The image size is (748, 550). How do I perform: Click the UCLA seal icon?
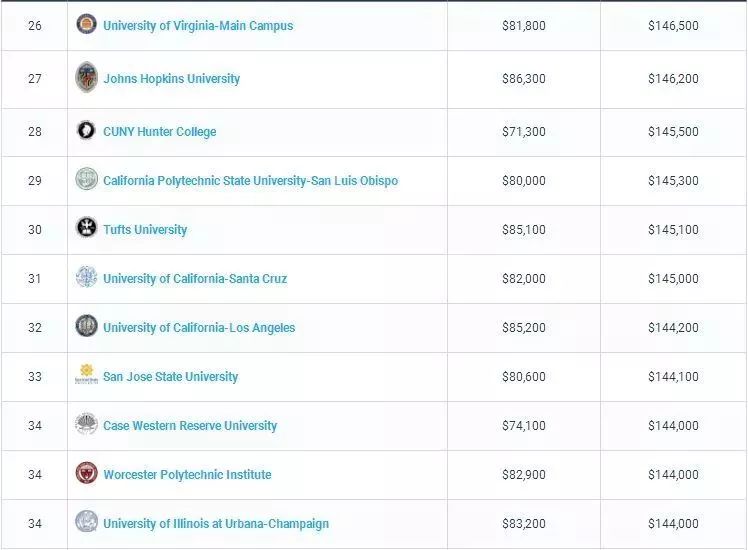click(x=87, y=327)
